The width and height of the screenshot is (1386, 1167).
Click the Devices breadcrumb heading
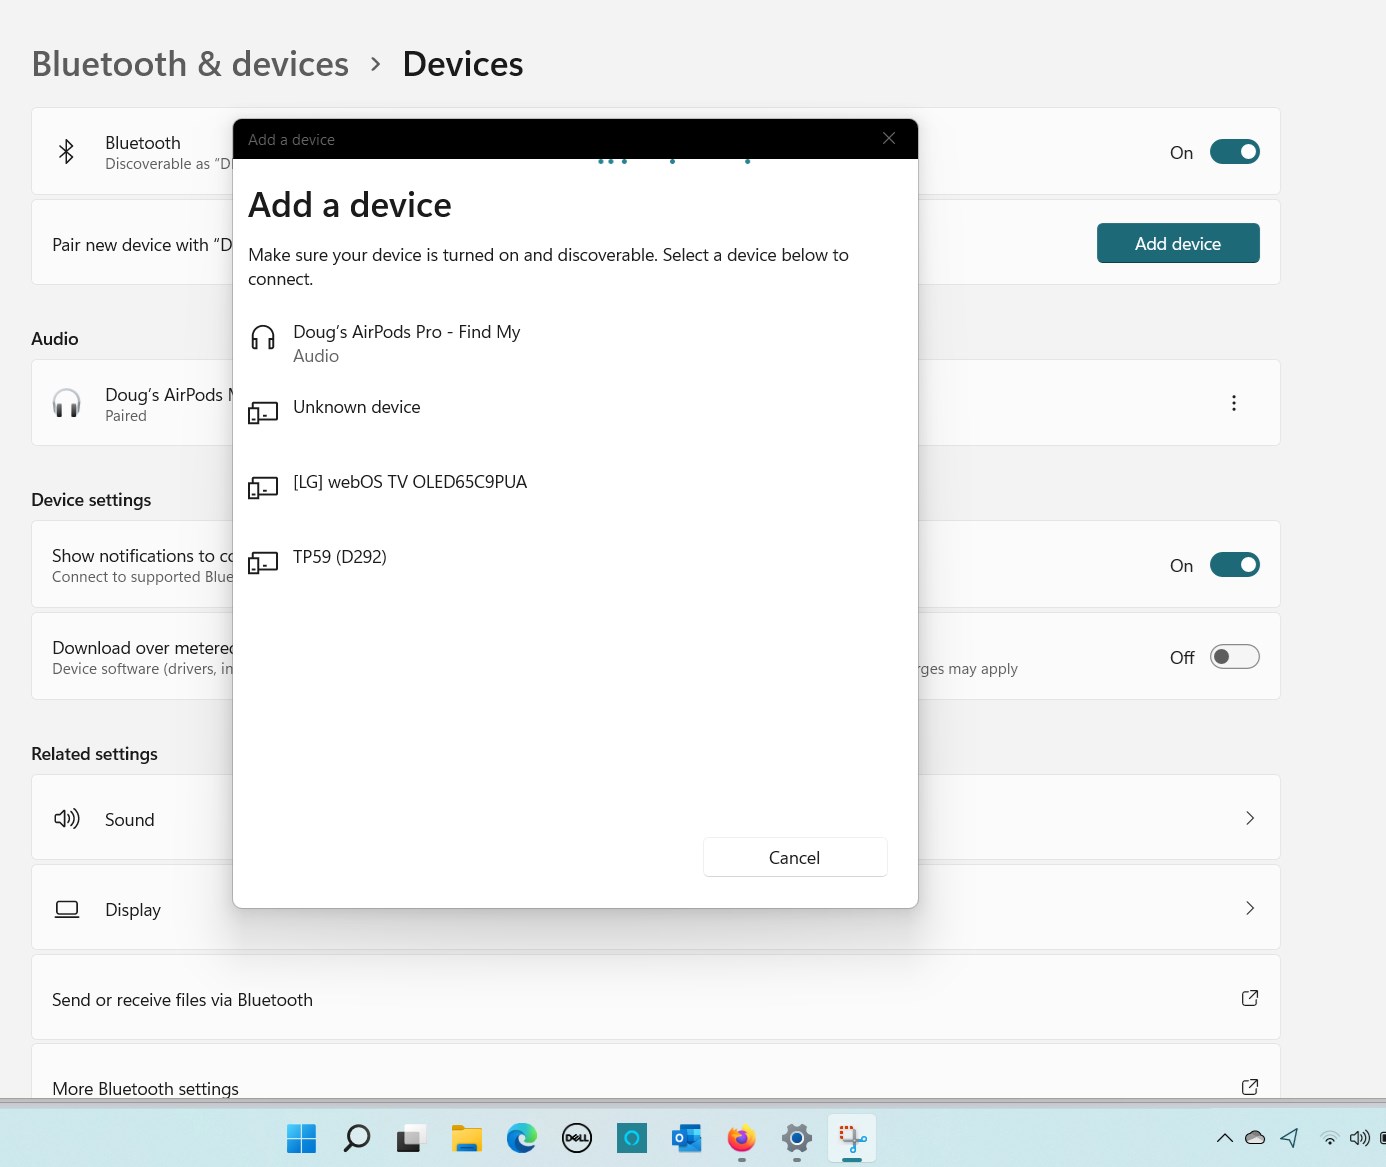[463, 64]
